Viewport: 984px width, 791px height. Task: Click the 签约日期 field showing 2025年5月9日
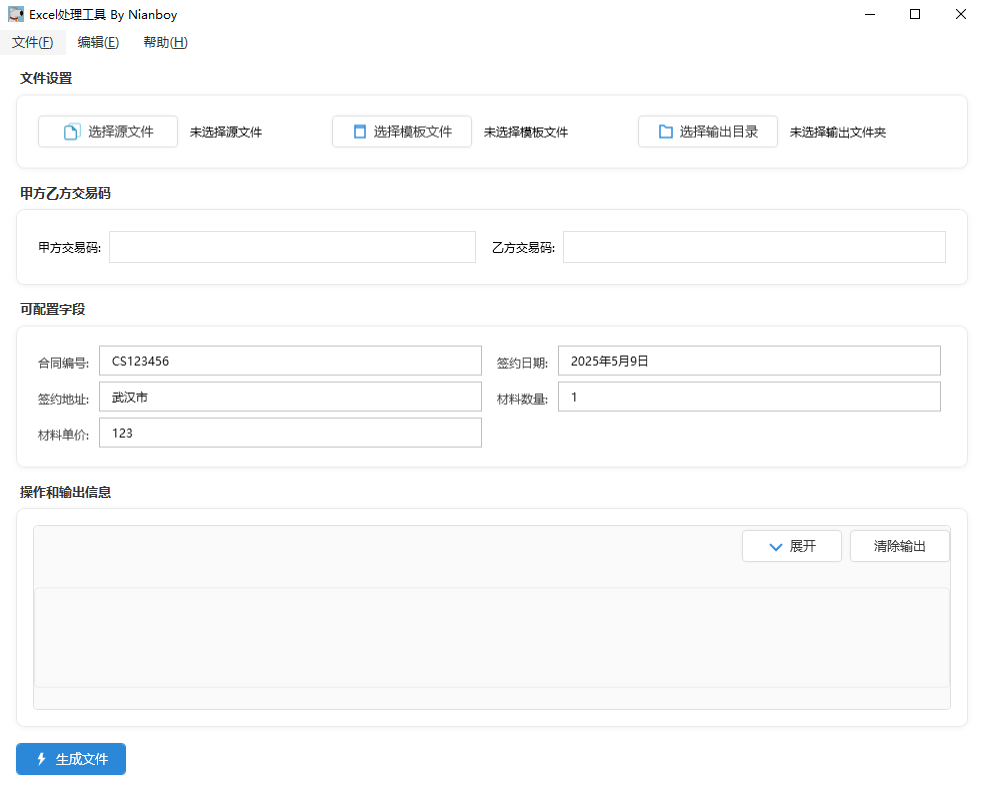[x=748, y=361]
